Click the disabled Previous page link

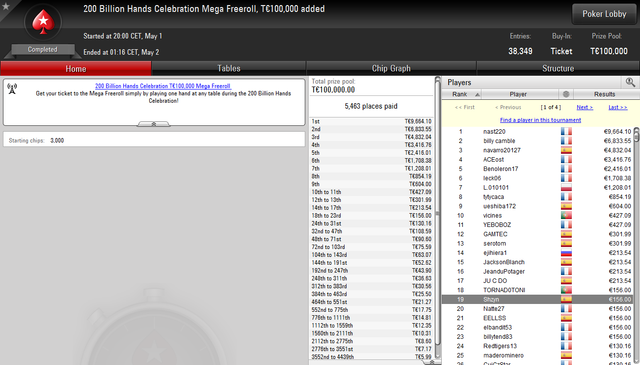click(x=508, y=107)
